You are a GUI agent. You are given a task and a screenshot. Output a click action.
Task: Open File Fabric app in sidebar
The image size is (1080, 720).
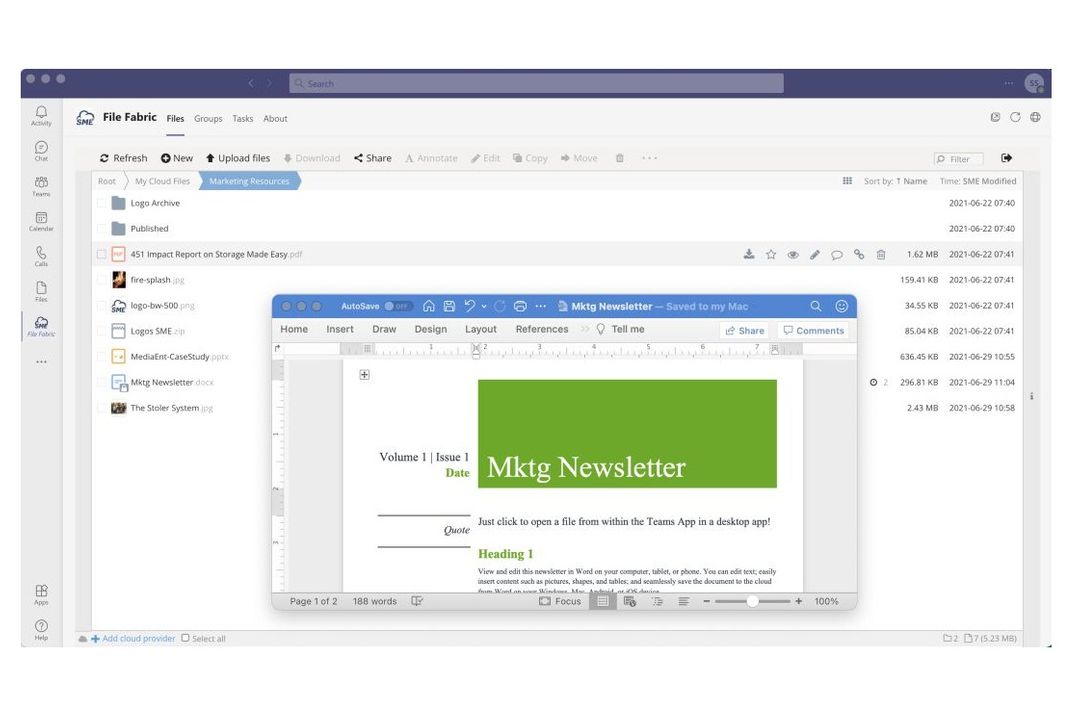click(41, 327)
